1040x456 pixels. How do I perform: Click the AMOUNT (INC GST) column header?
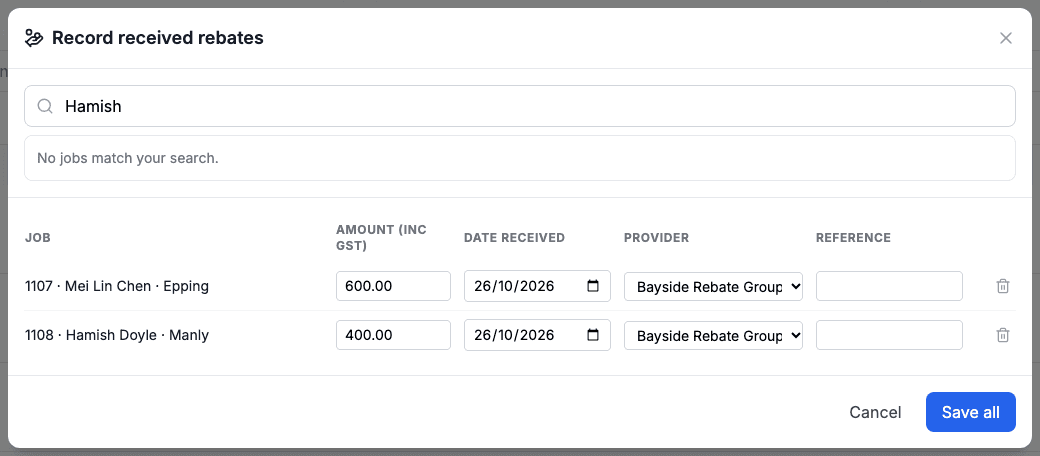pyautogui.click(x=381, y=237)
